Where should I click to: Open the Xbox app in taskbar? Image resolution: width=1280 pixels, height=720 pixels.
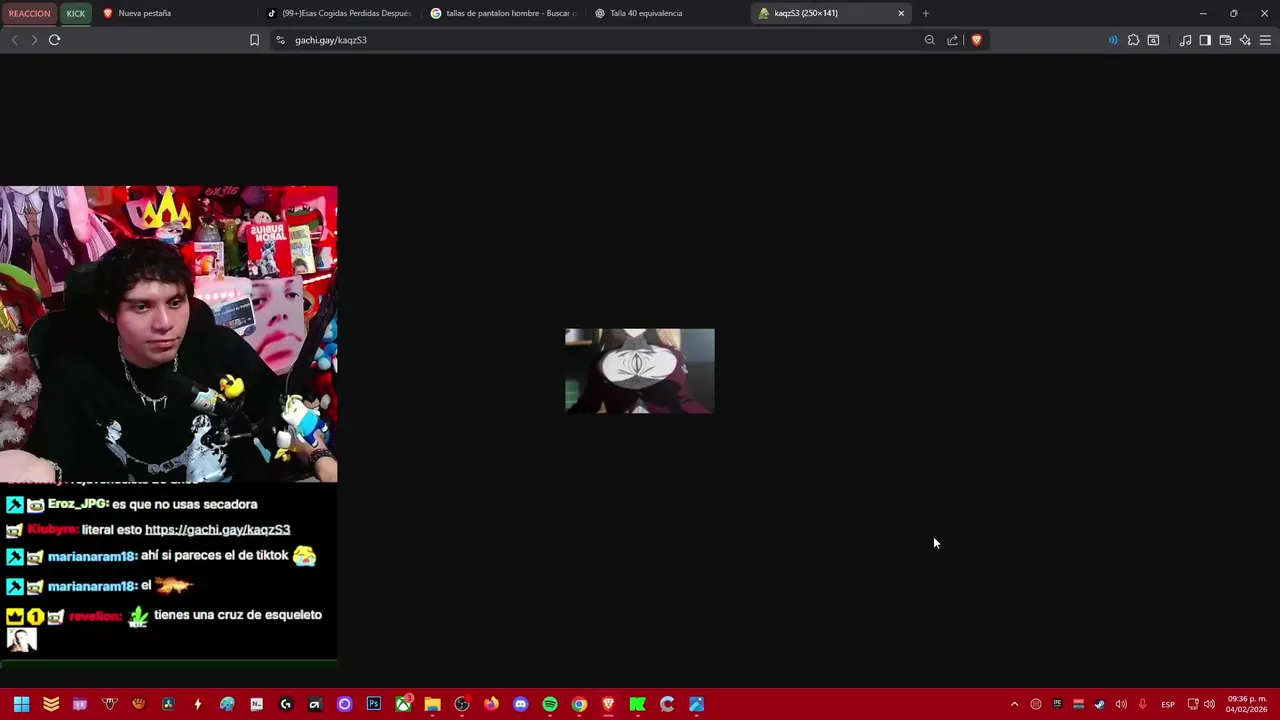pyautogui.click(x=403, y=704)
